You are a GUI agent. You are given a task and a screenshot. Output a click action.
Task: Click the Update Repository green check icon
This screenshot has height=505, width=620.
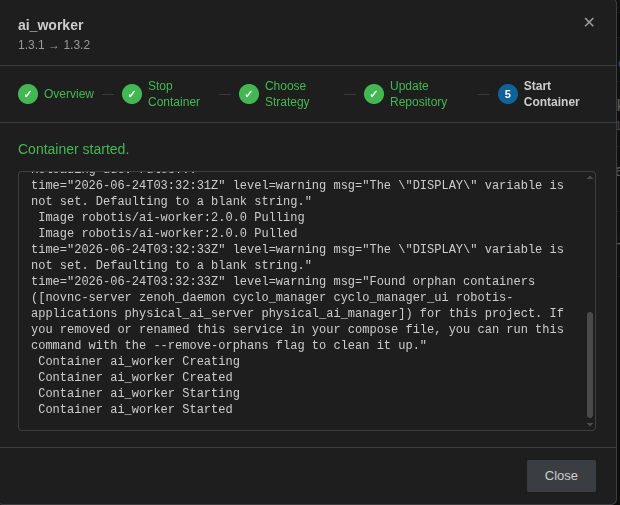point(374,94)
